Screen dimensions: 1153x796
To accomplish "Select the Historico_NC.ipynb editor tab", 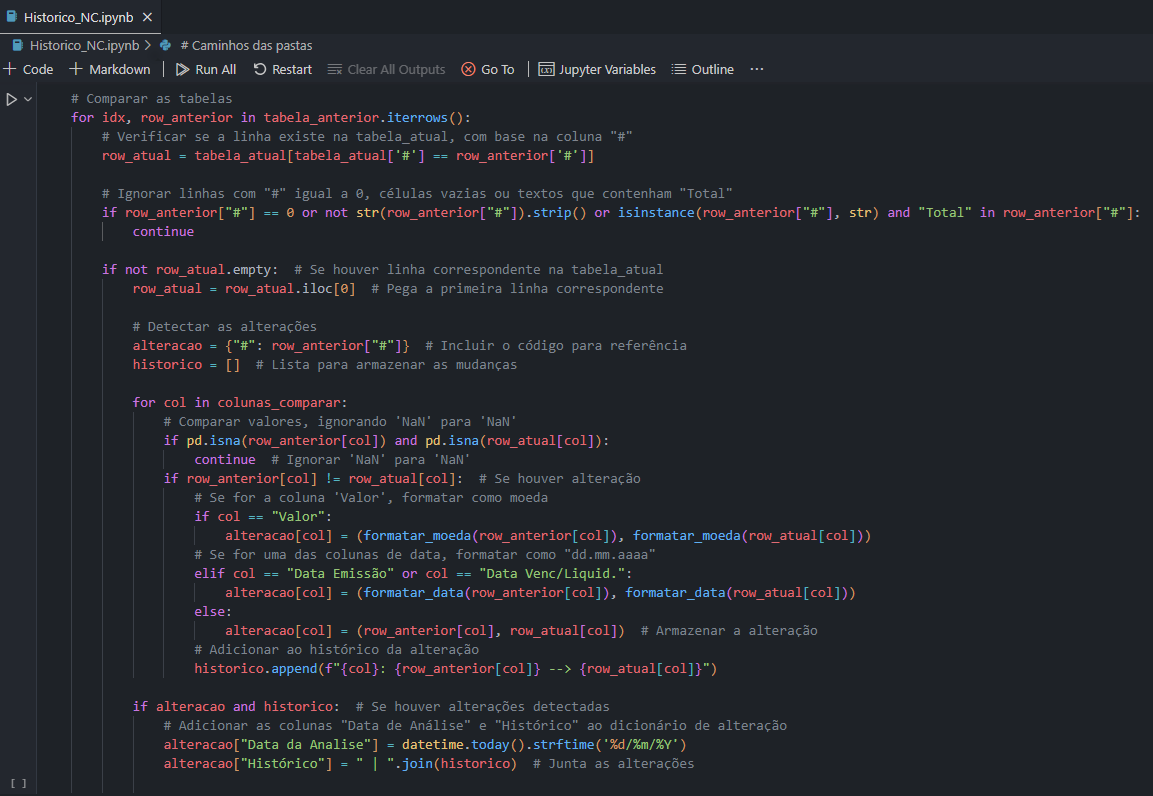I will (x=68, y=17).
